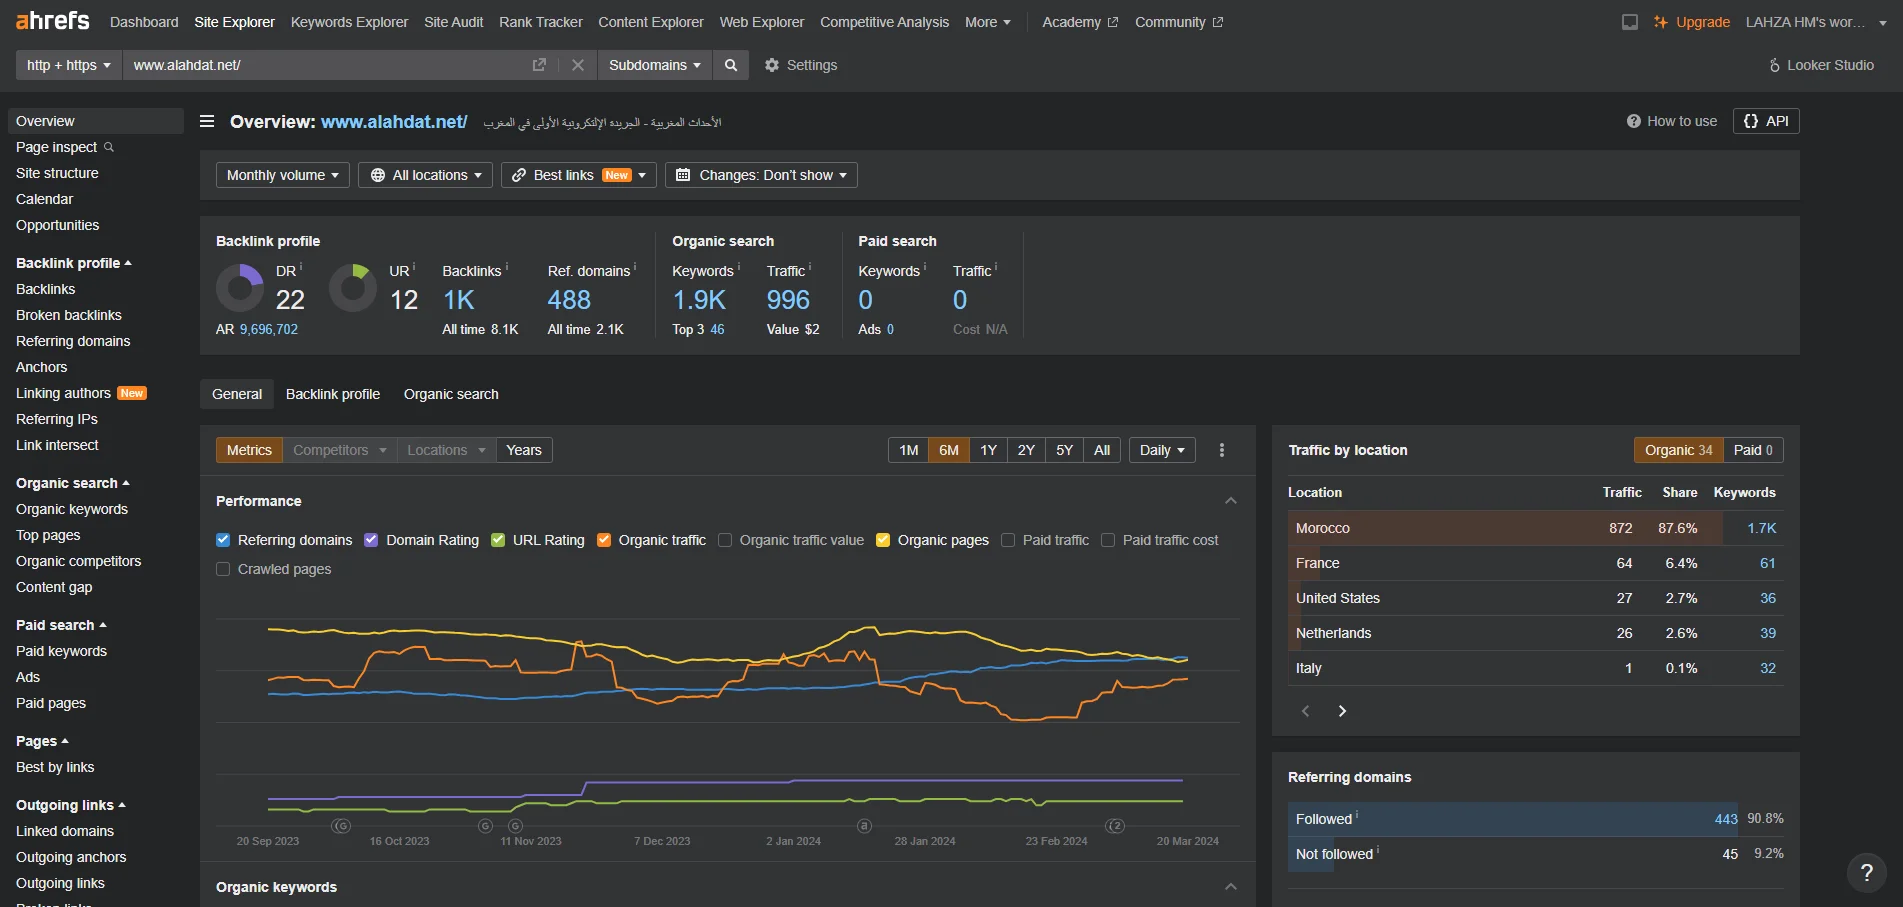Toggle sidebar with the hamburger menu icon
The image size is (1903, 907).
pyautogui.click(x=207, y=122)
